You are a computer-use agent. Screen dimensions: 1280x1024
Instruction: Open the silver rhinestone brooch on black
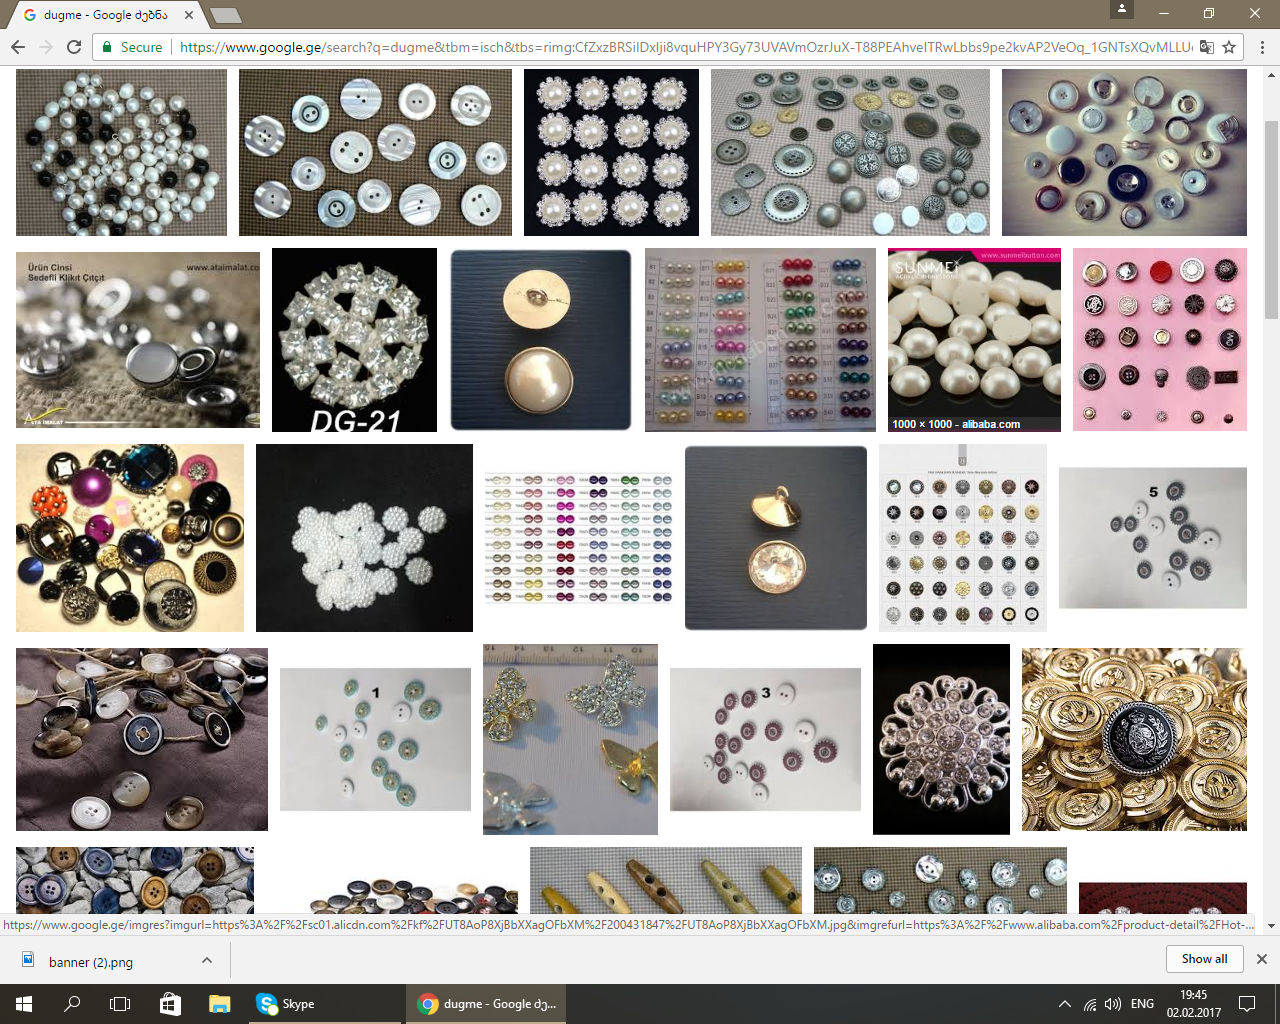pos(941,739)
